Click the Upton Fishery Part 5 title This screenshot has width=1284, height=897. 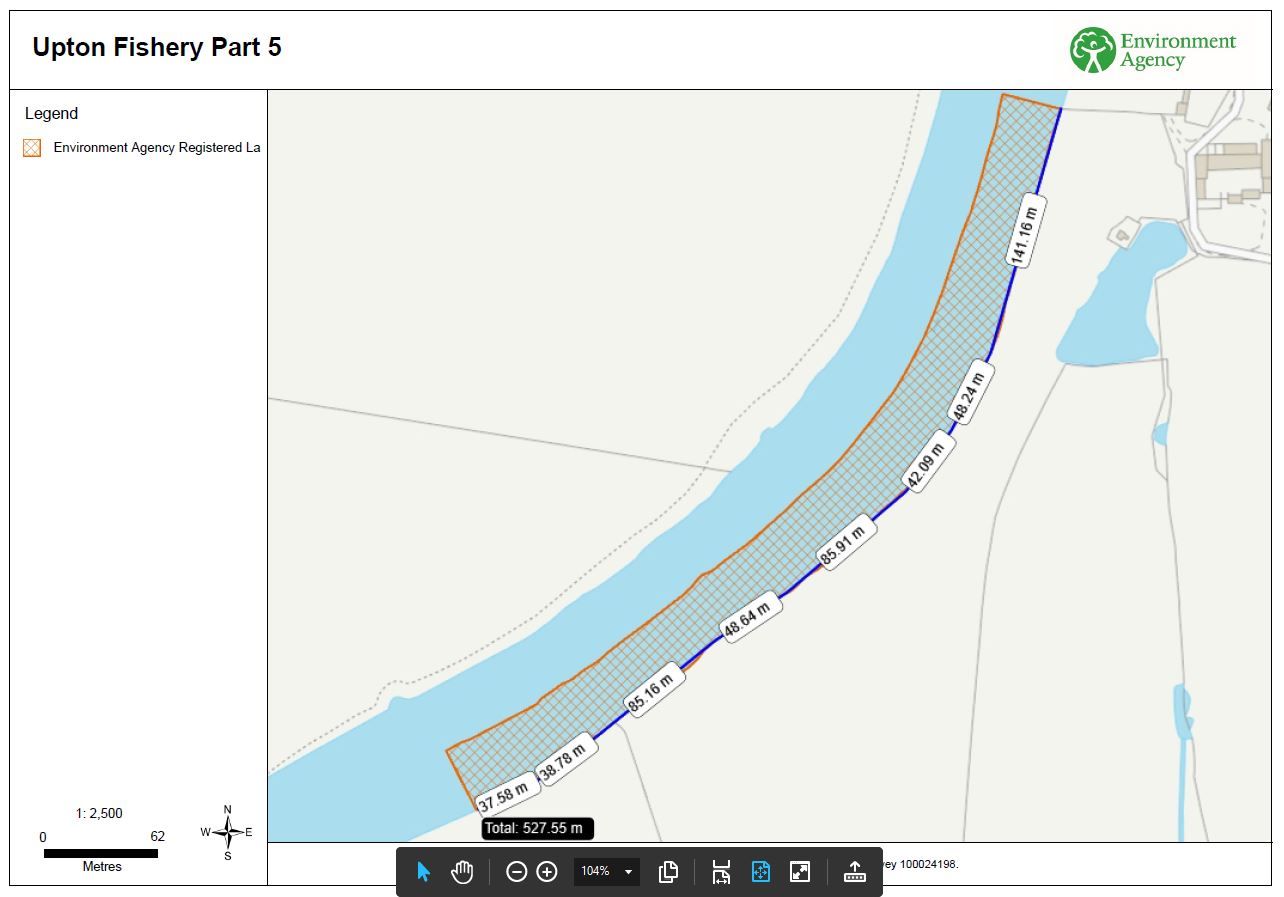157,47
